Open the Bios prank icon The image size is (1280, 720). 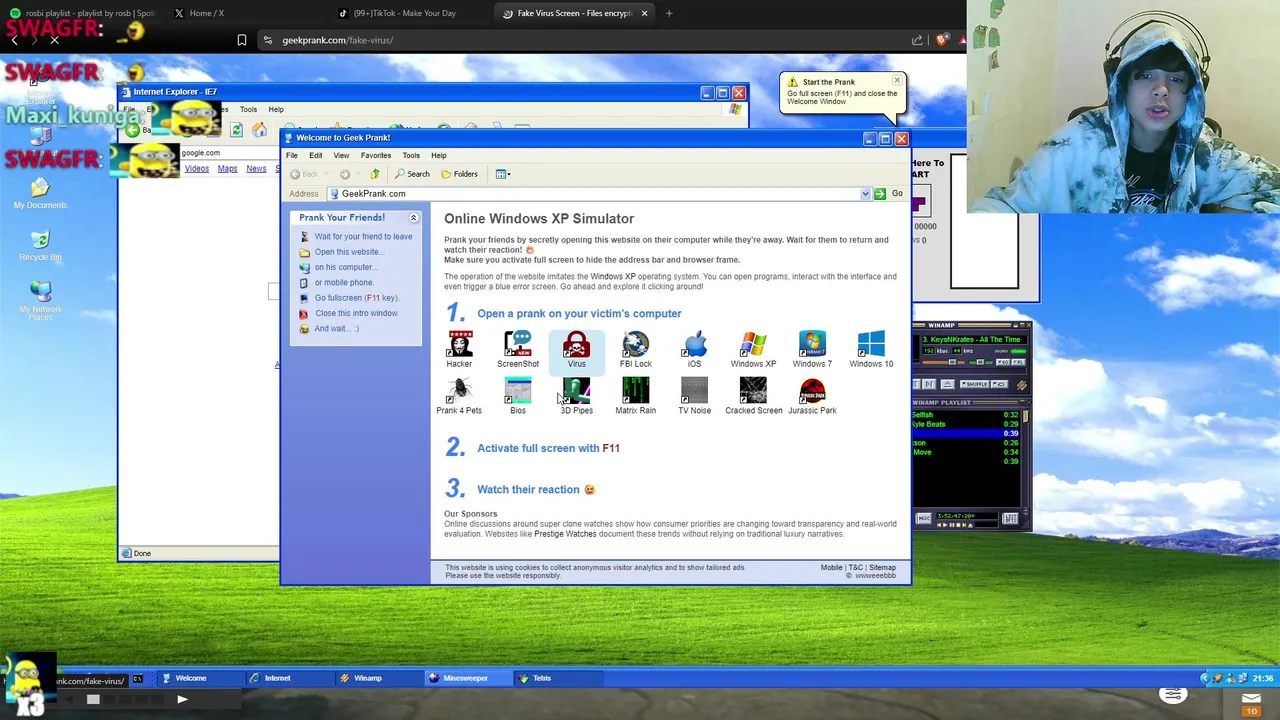[518, 396]
